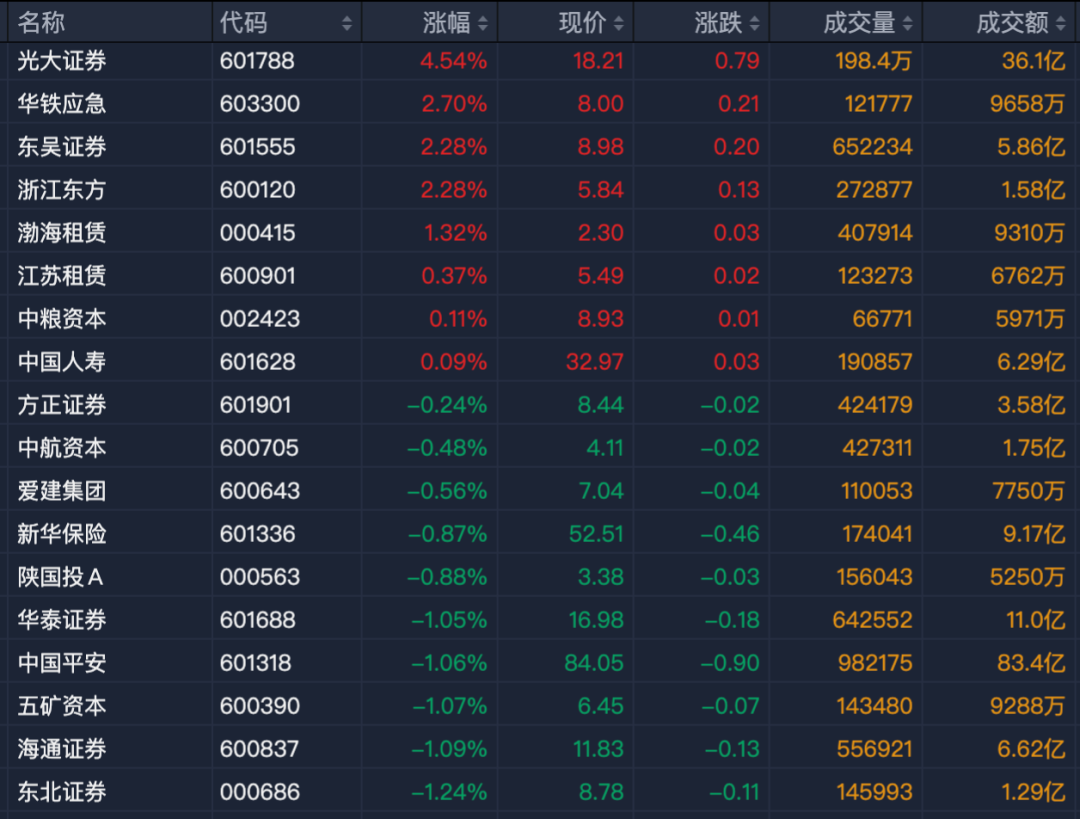Open stock 新华保险
The height and width of the screenshot is (819, 1080).
[x=62, y=534]
